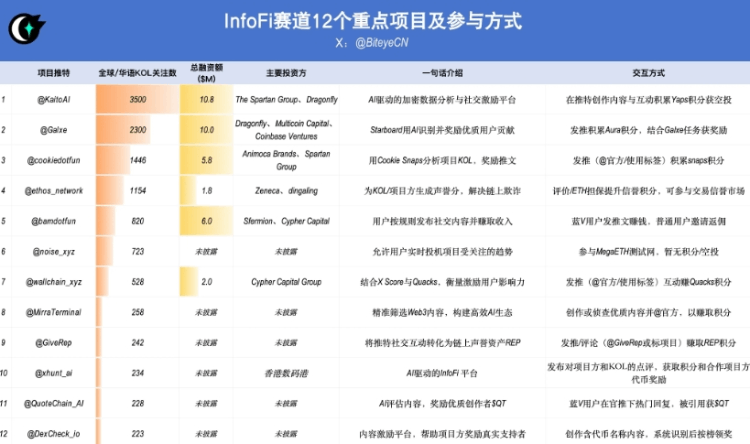Click Dragonfly、Multicoin Capital、Coinbase Ventures investor cell

tap(286, 130)
